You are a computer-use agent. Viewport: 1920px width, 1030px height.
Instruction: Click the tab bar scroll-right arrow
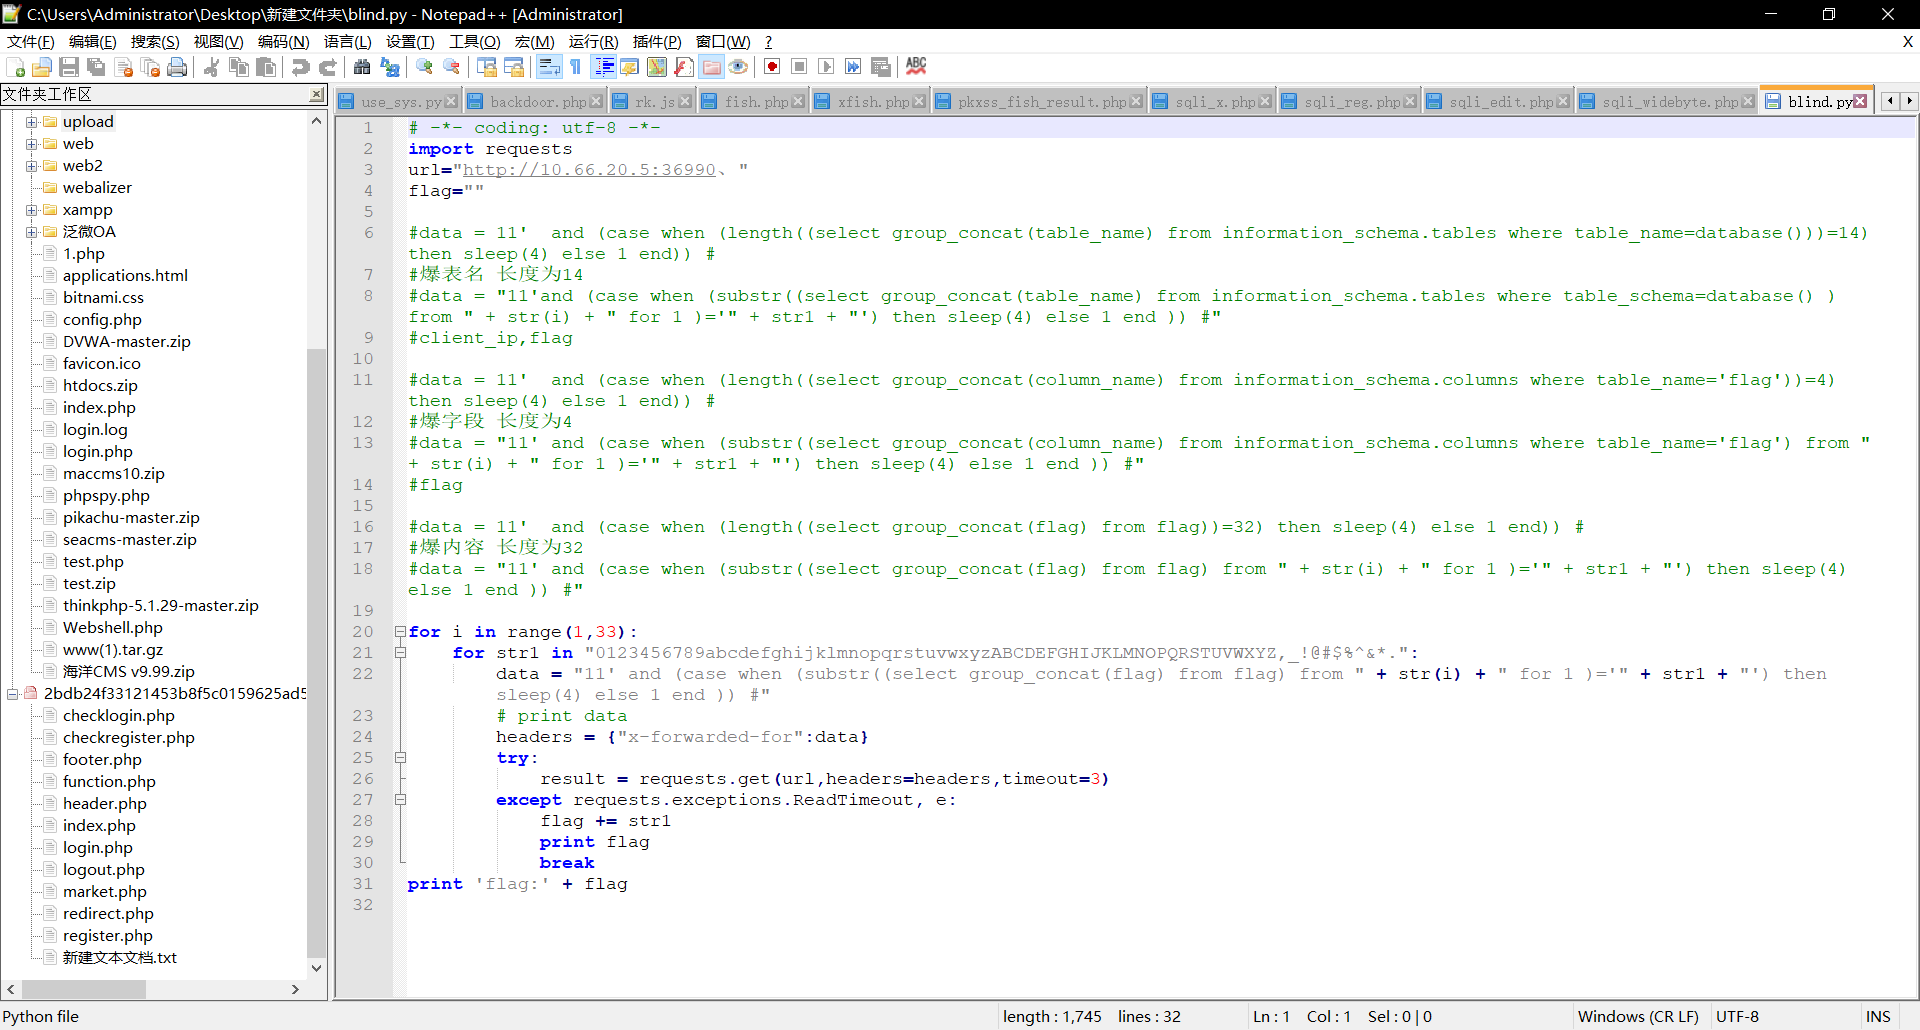(x=1909, y=101)
